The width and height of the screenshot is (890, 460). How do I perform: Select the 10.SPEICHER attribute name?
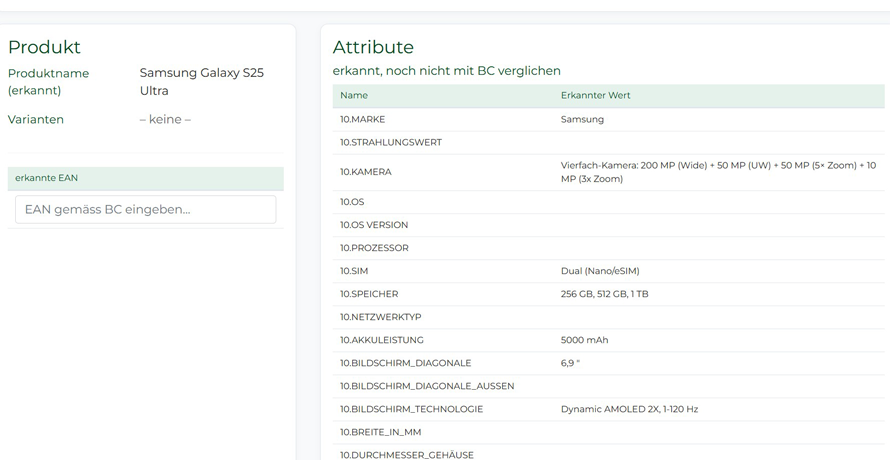tap(369, 294)
